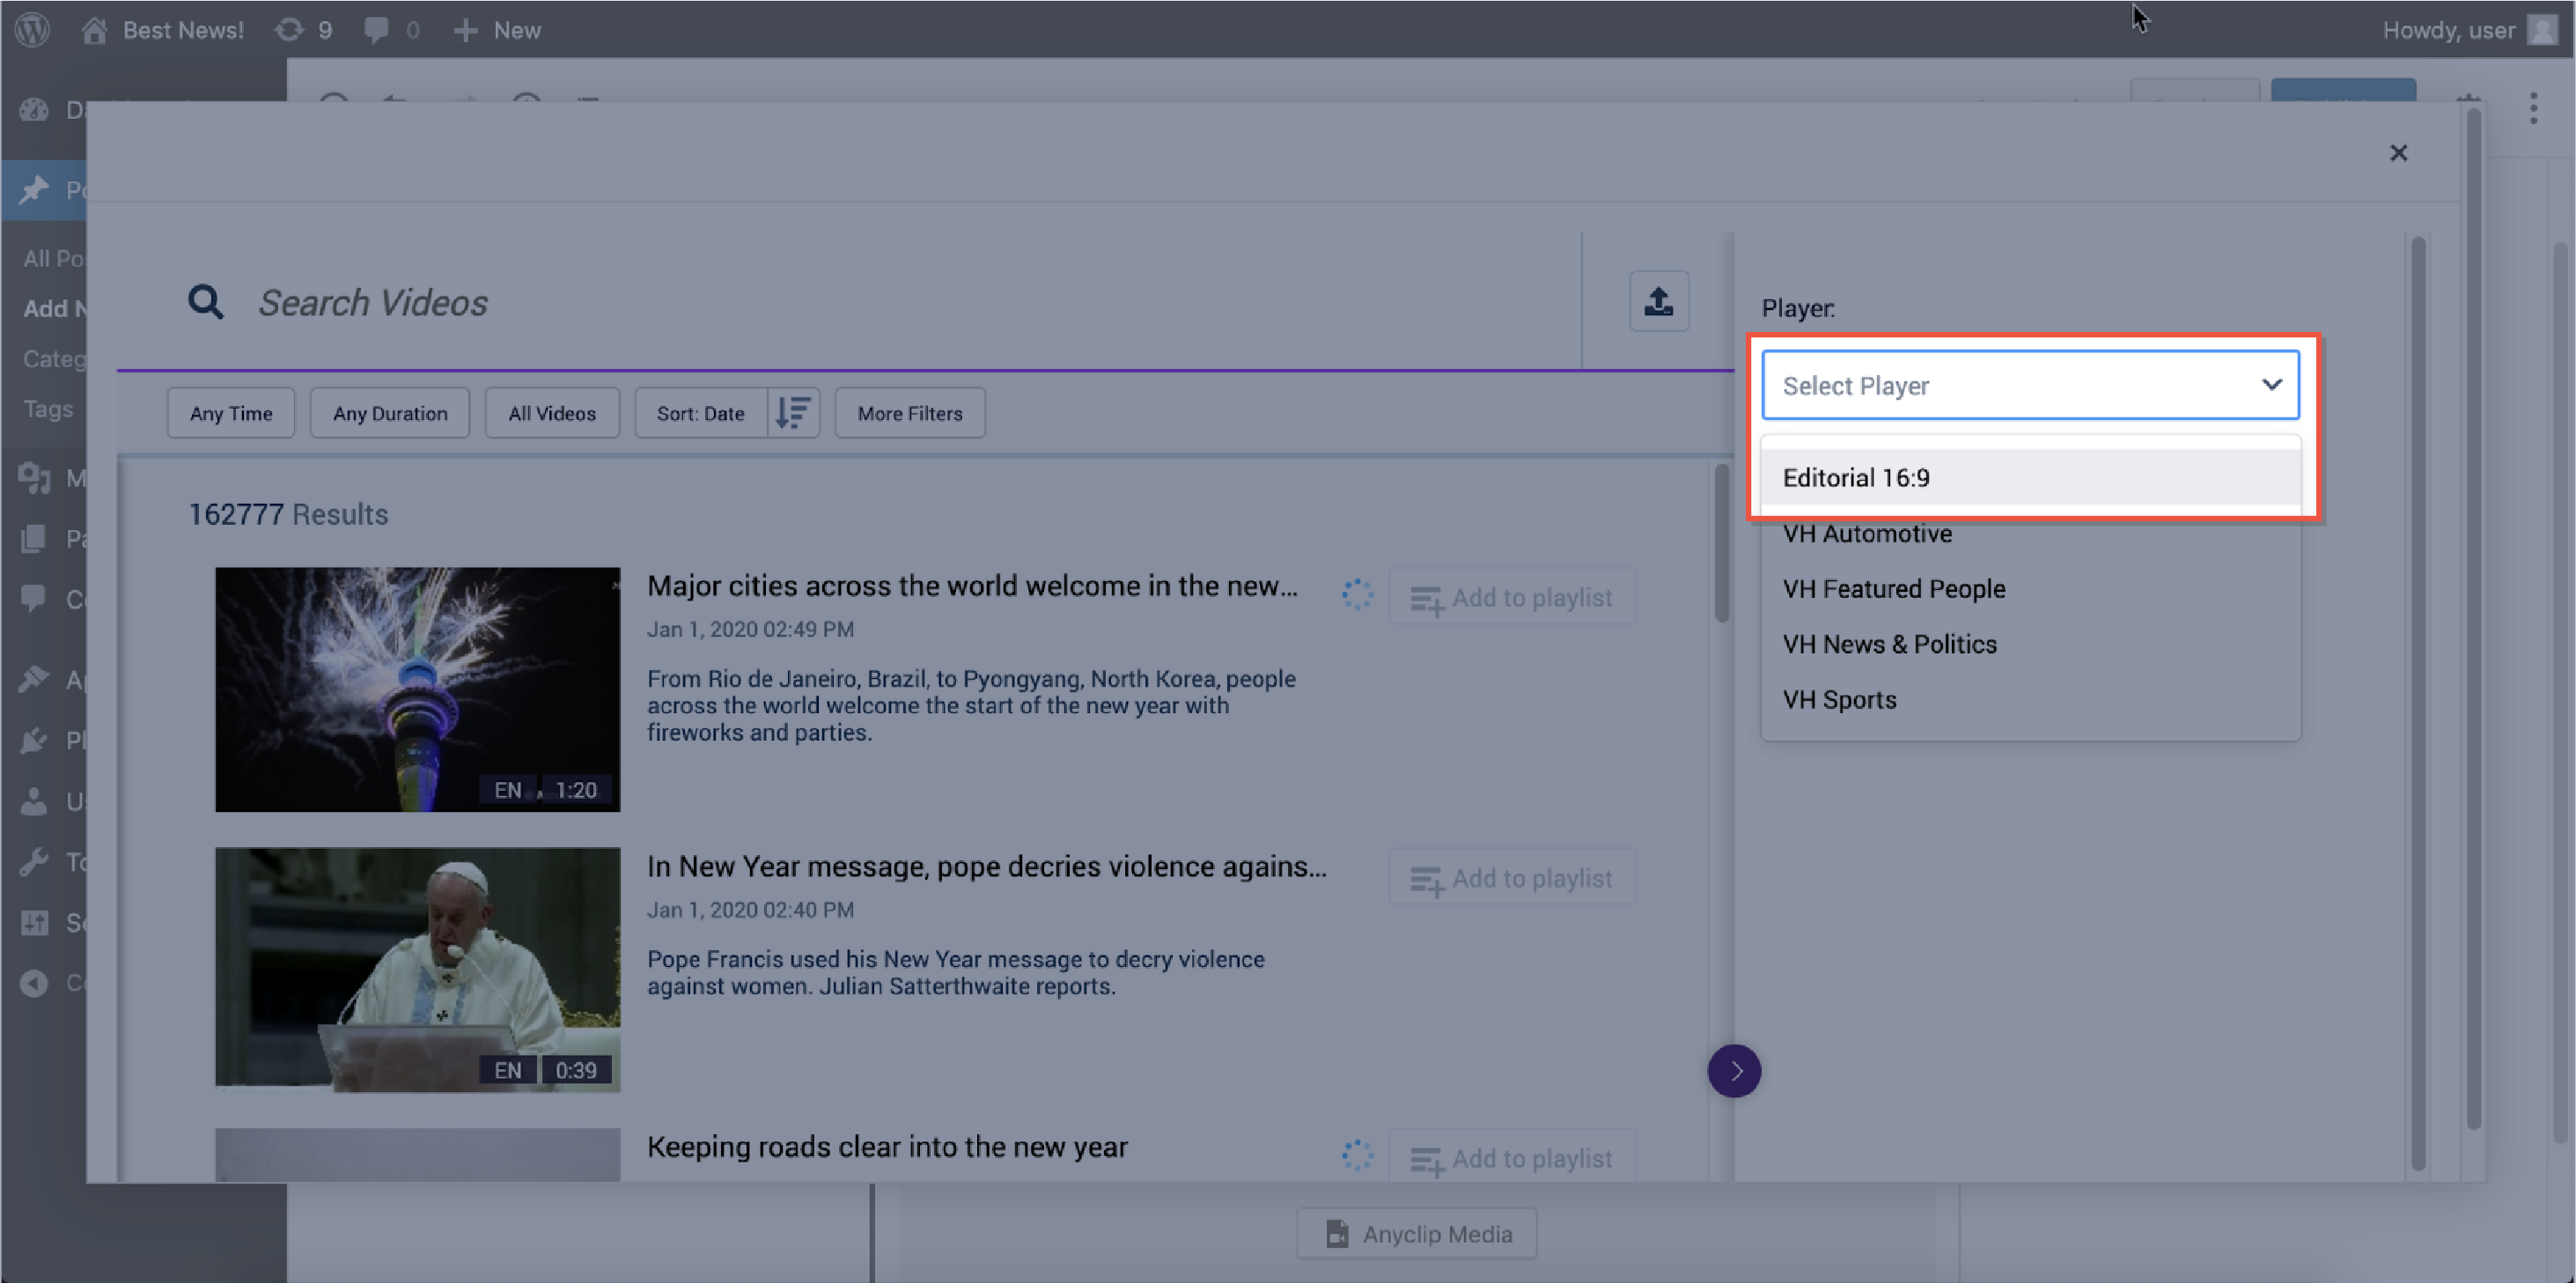This screenshot has width=2576, height=1283.
Task: Choose Editorial 16:9 player option
Action: pyautogui.click(x=2030, y=477)
